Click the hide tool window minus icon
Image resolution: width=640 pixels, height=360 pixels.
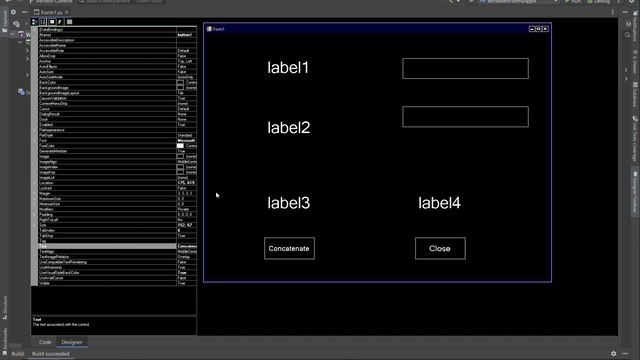(x=24, y=12)
